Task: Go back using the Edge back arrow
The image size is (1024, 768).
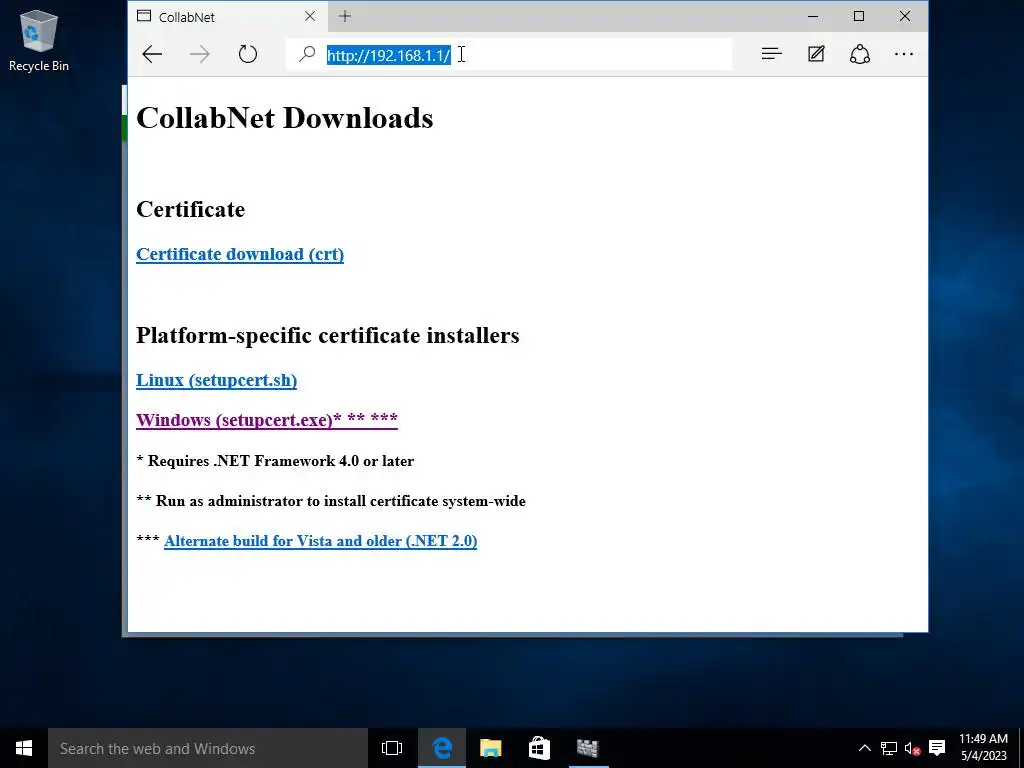Action: pos(152,54)
